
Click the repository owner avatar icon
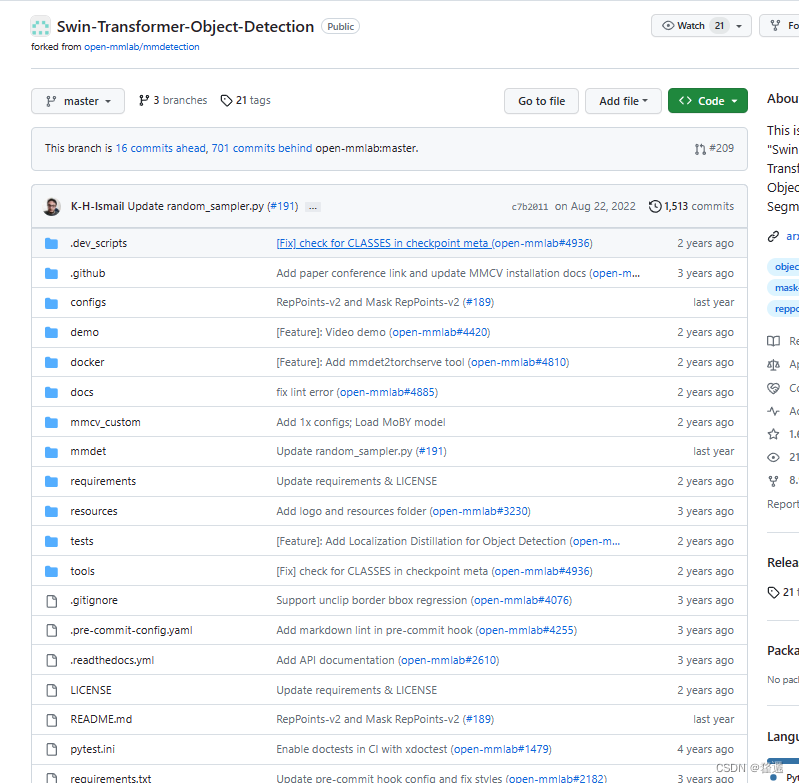coord(40,26)
